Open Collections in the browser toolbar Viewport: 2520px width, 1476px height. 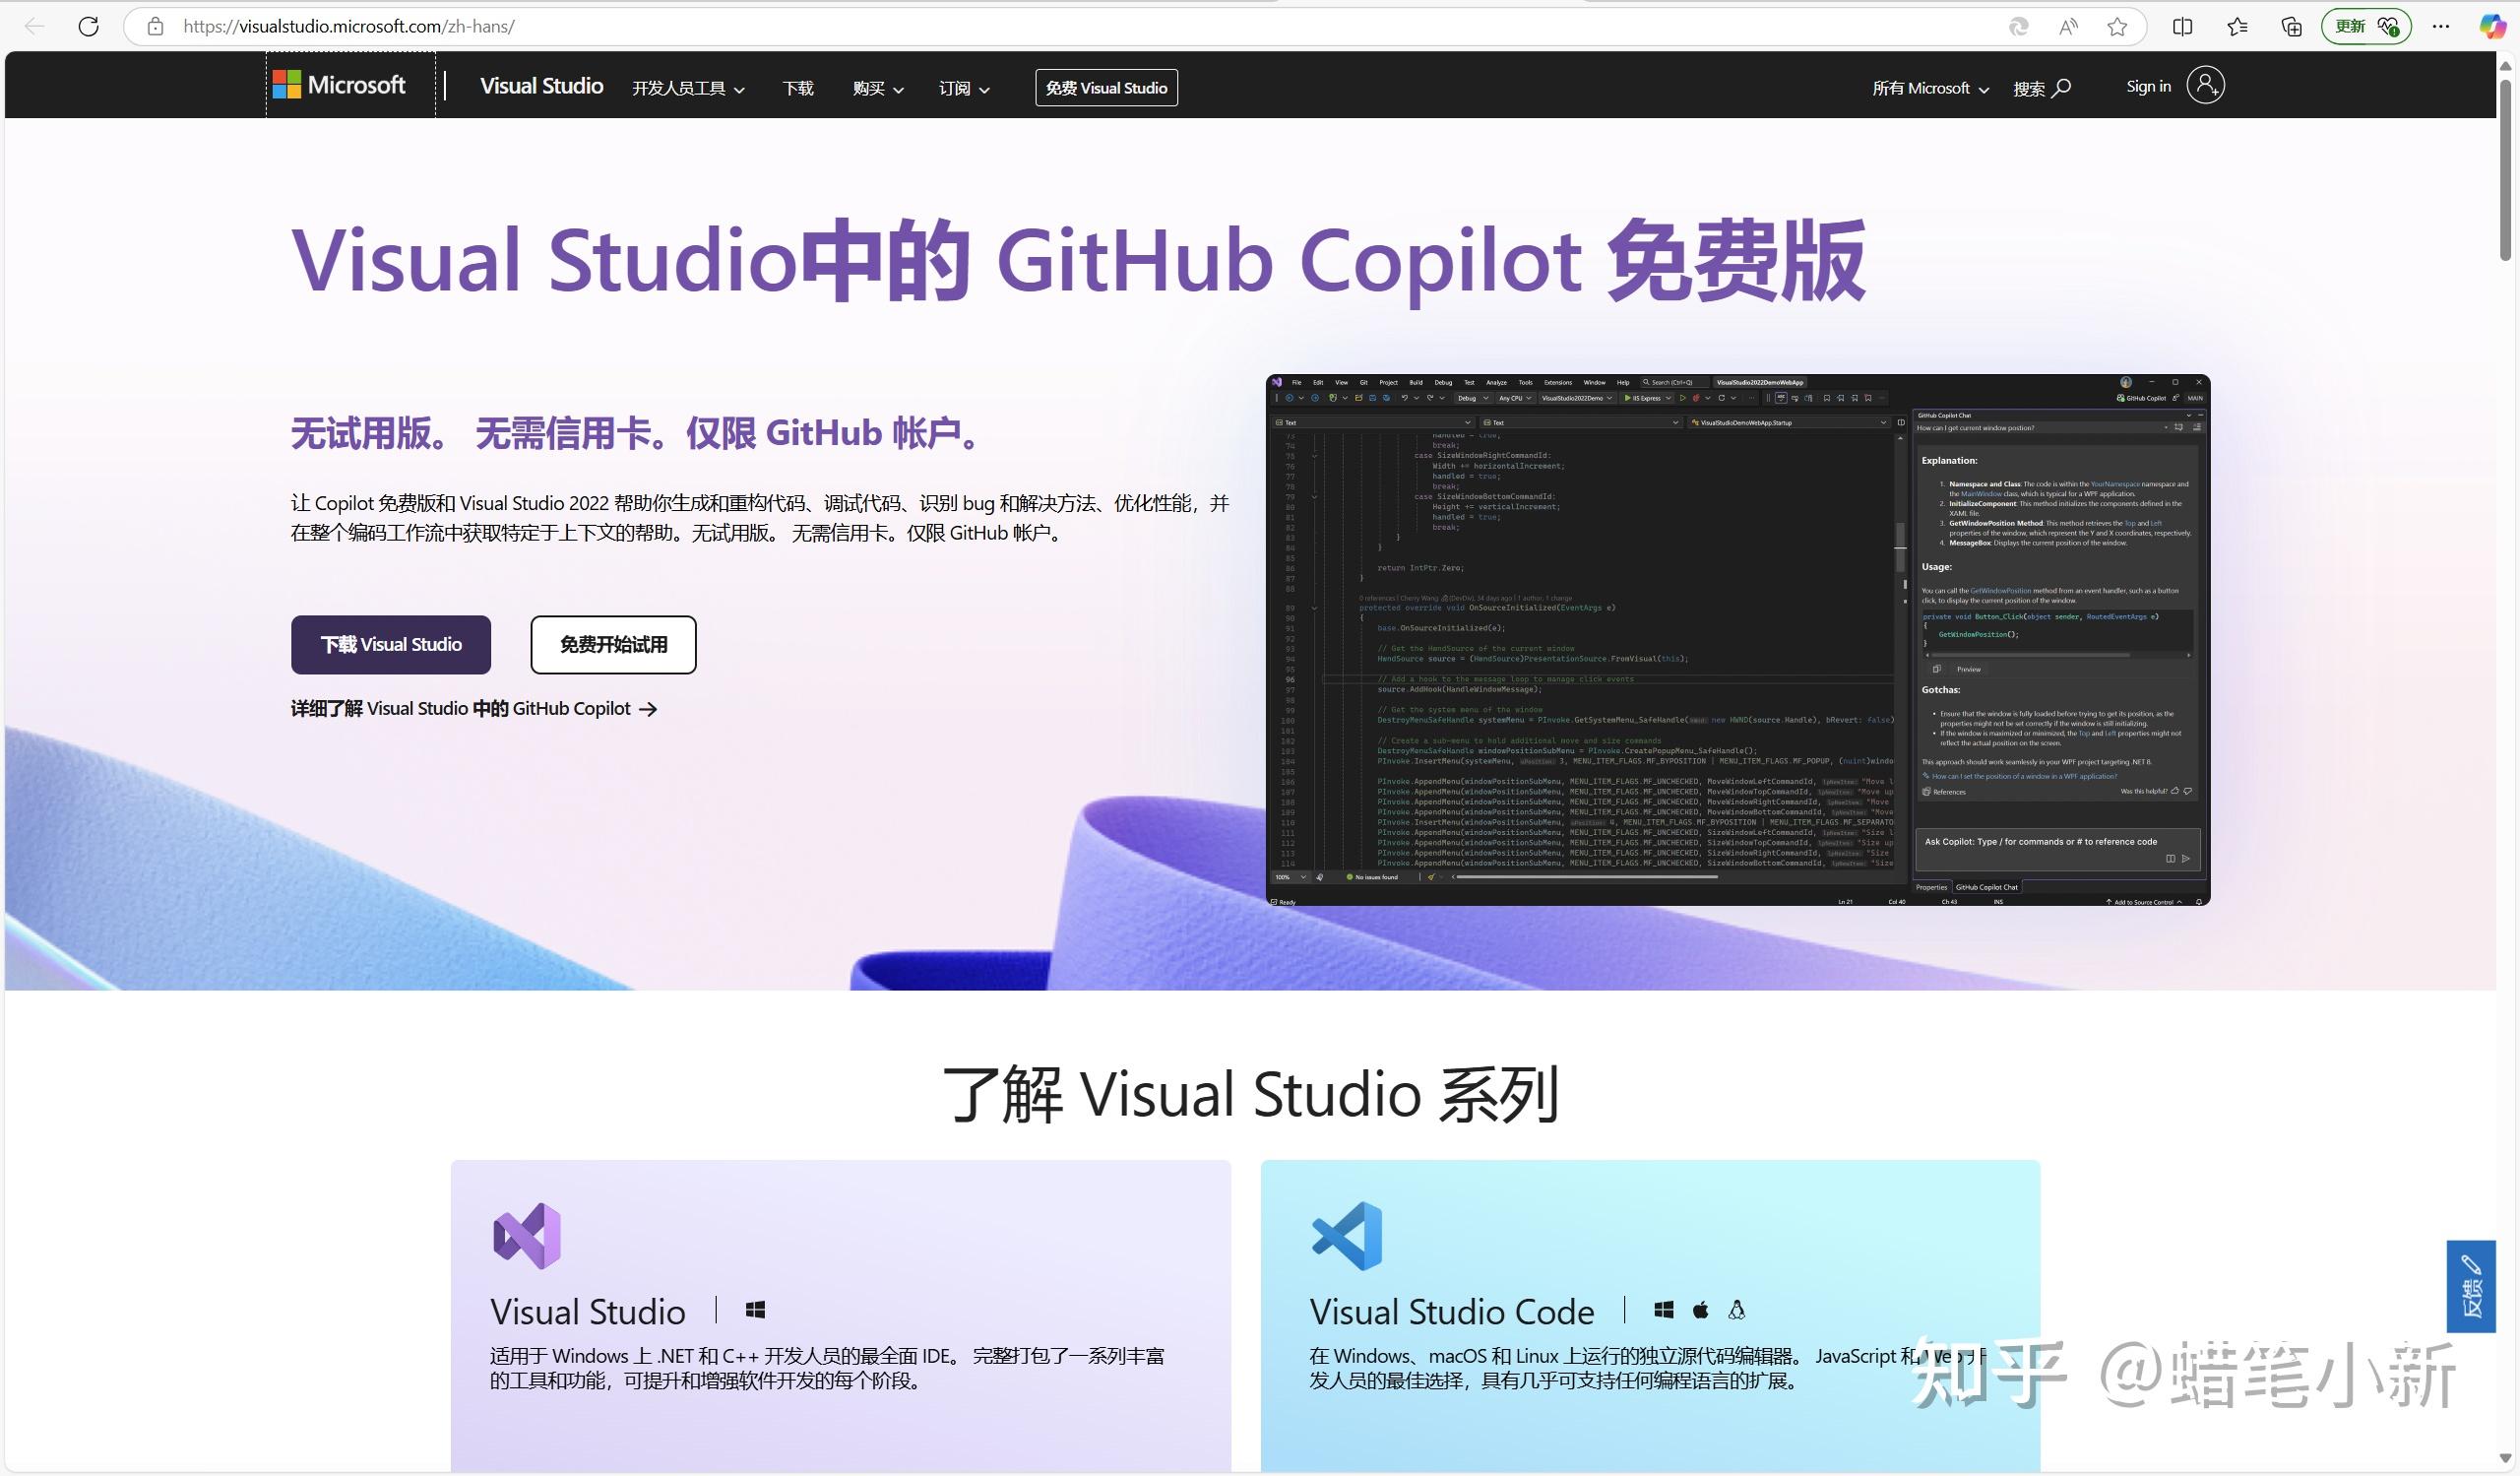(x=2290, y=26)
